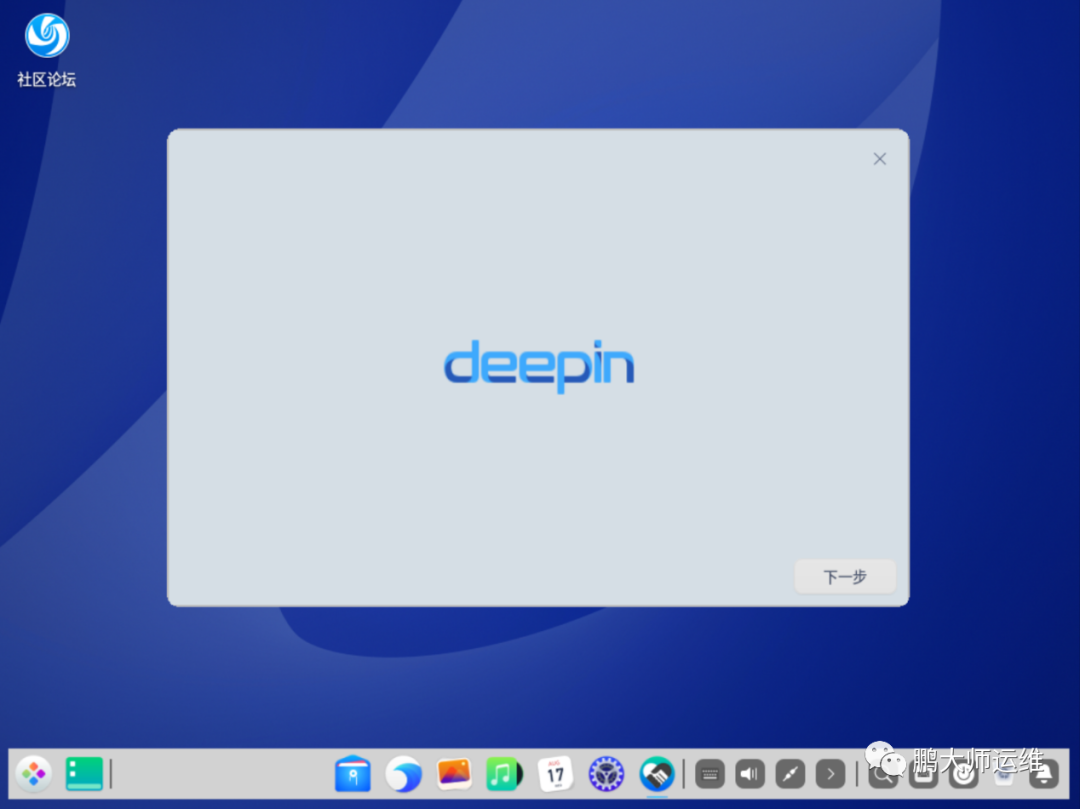Viewport: 1080px width, 809px height.
Task: Click the 下一步 button
Action: click(845, 577)
